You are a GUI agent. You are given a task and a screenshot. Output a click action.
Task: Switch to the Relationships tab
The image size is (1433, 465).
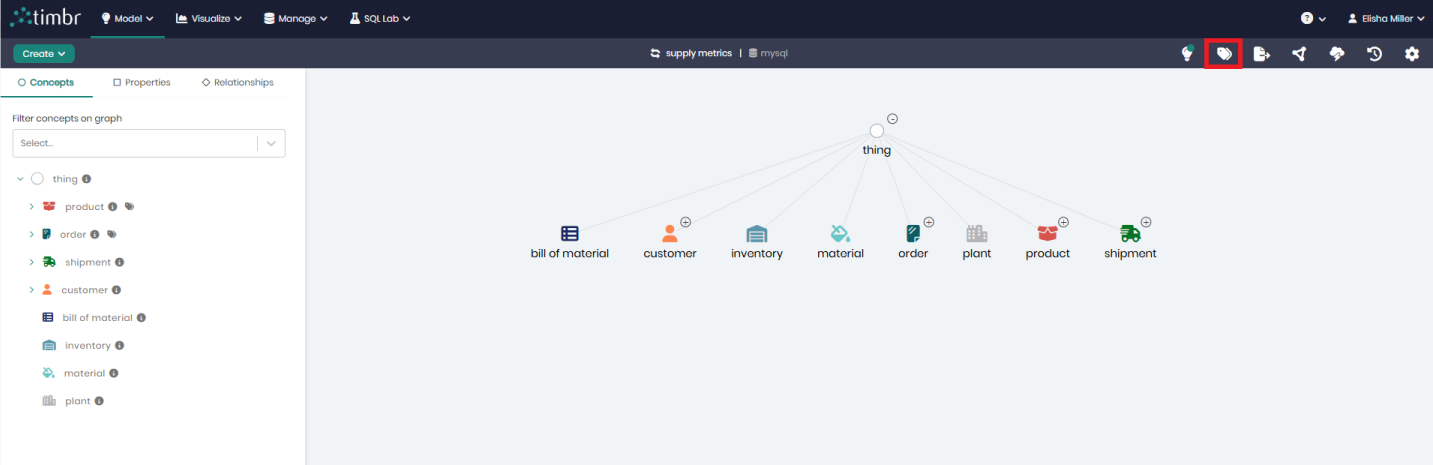(237, 82)
